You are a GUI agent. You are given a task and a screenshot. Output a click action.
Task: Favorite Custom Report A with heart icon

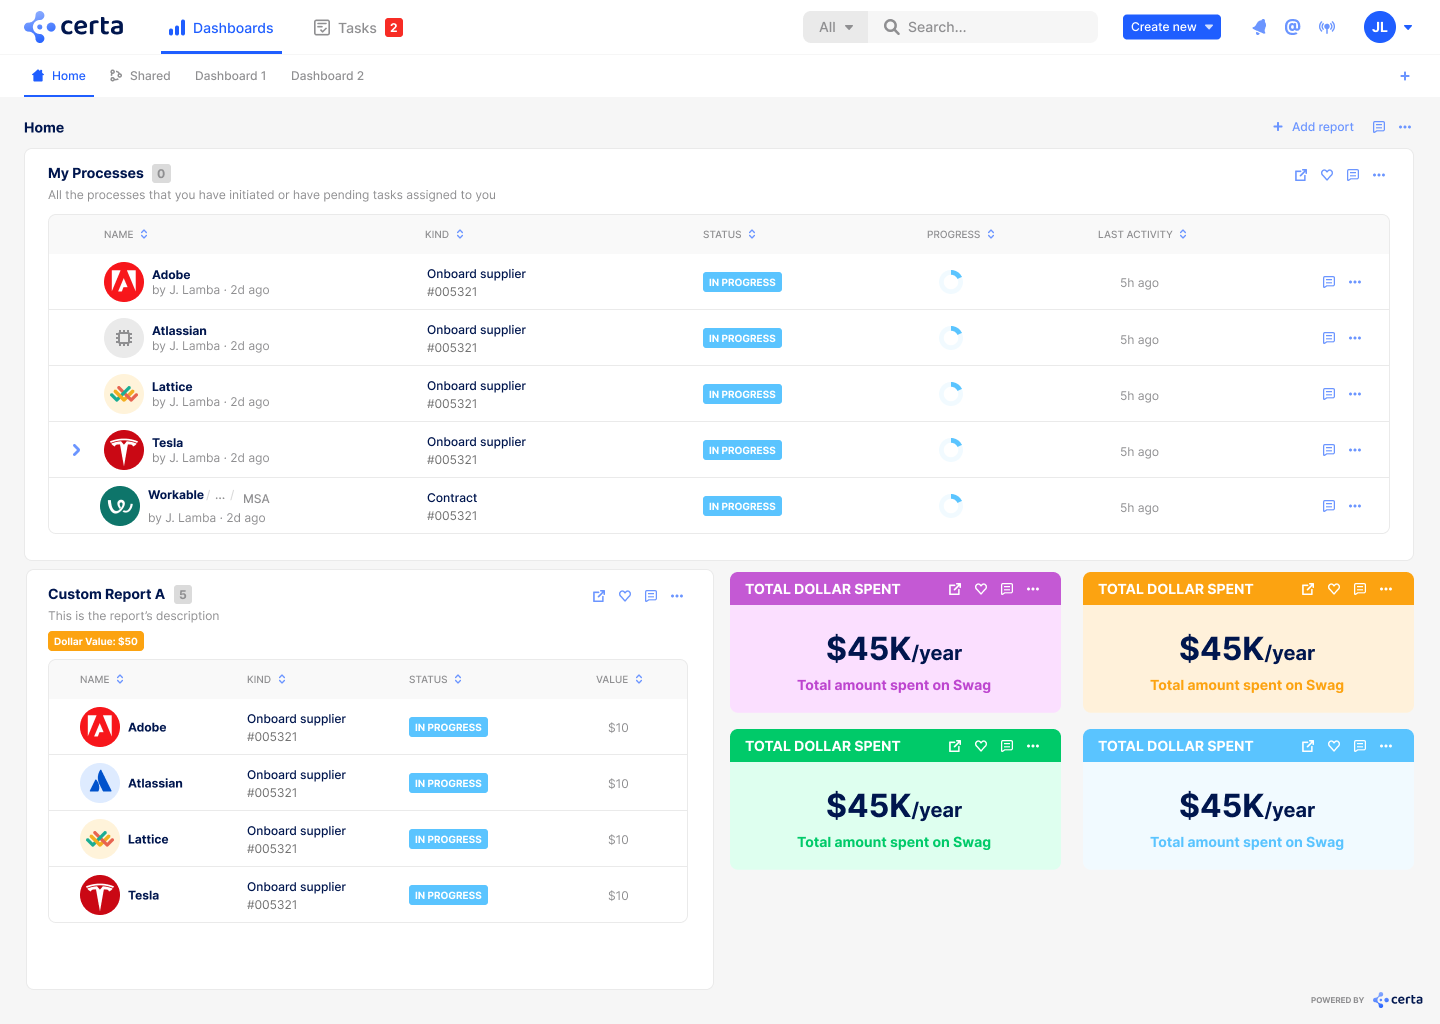[x=625, y=596]
